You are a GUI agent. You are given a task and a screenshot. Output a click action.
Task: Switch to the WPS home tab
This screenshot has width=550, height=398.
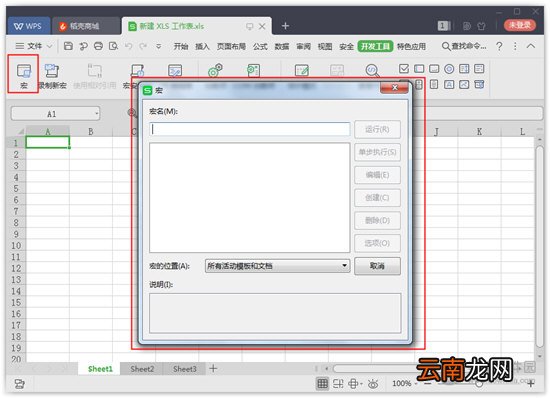tap(28, 26)
